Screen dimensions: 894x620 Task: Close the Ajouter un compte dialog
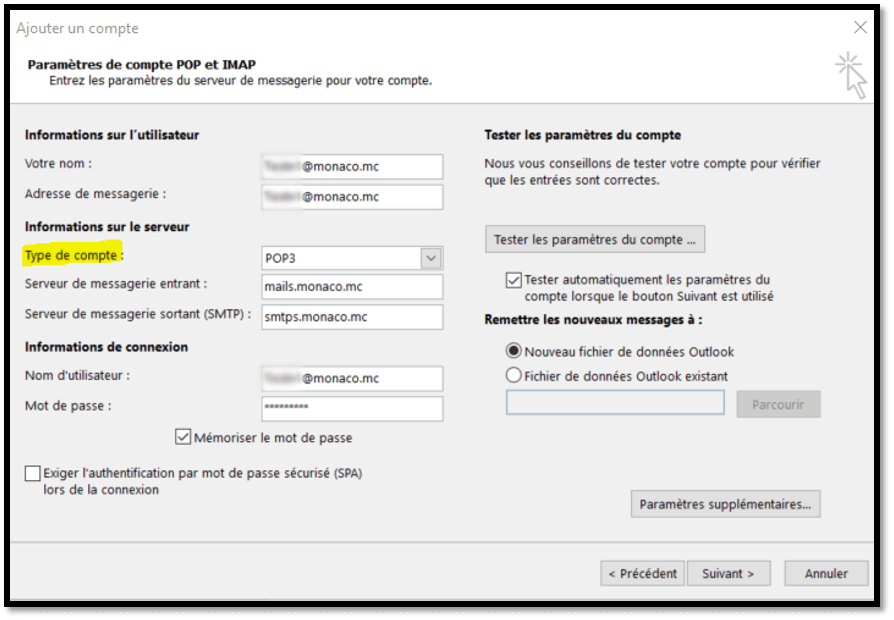[x=859, y=28]
